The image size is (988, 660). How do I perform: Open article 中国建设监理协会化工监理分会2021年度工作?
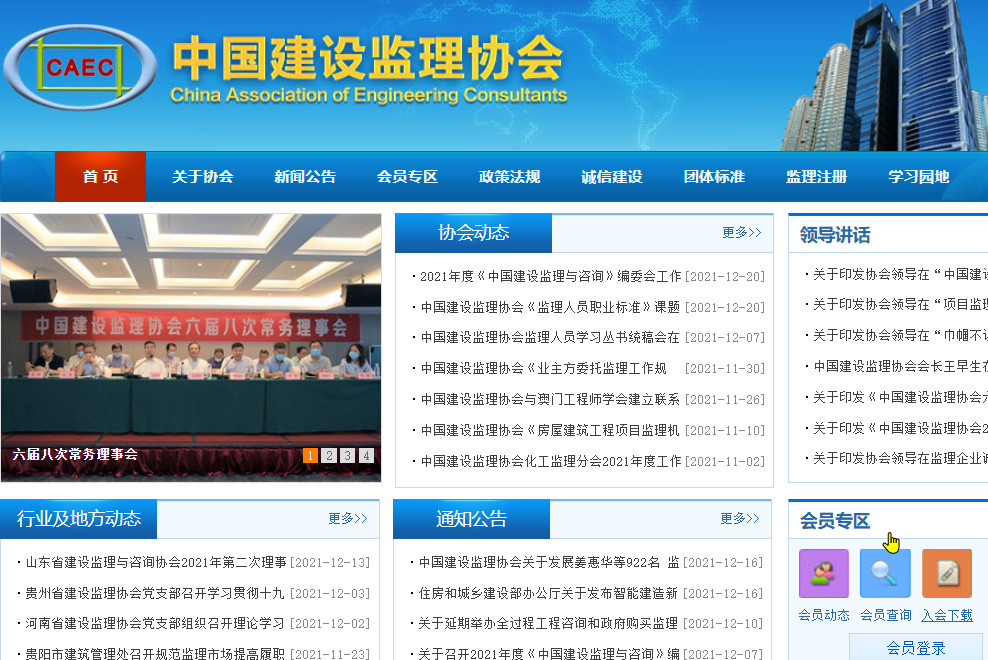(551, 461)
